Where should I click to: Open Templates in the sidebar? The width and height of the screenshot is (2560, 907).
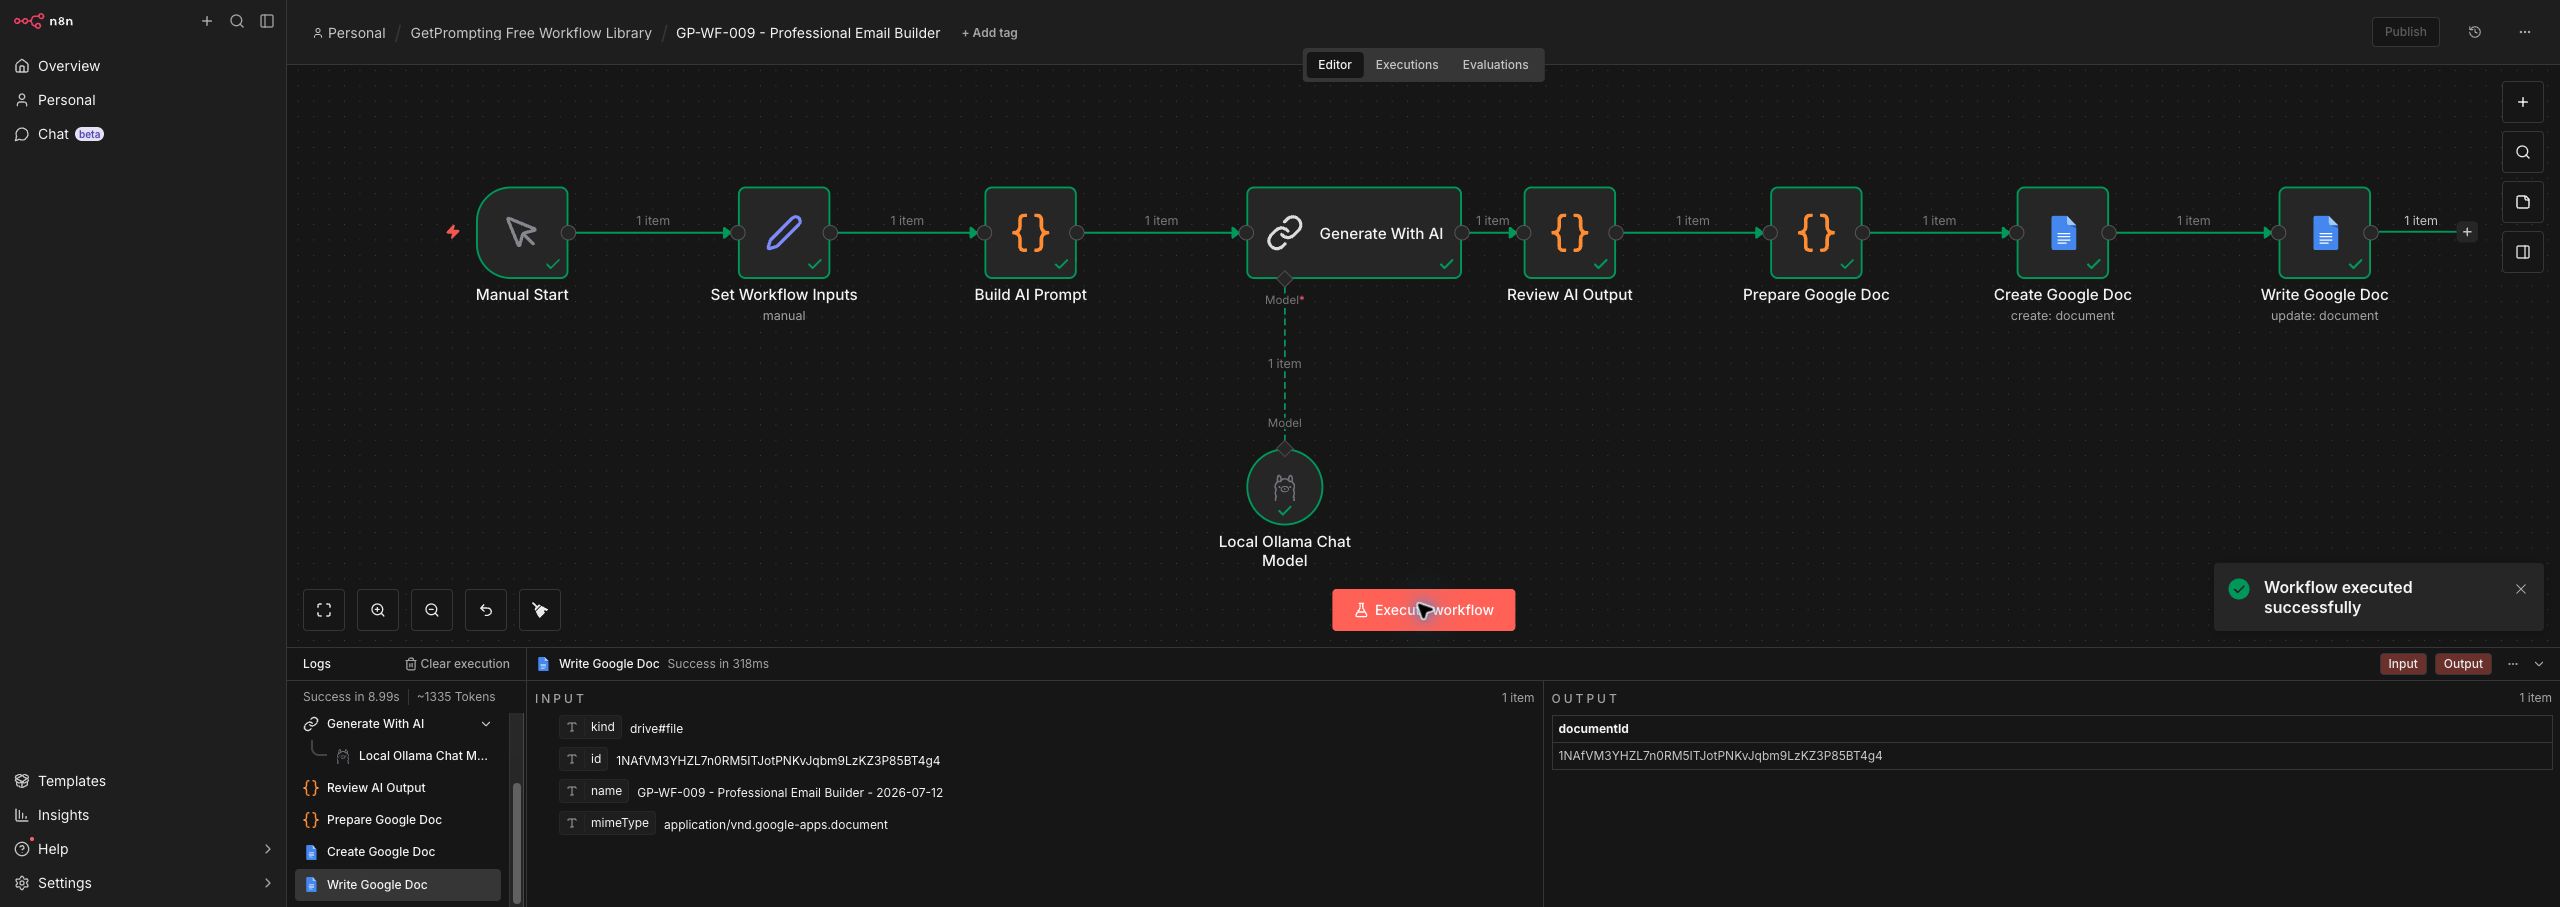(x=143, y=781)
